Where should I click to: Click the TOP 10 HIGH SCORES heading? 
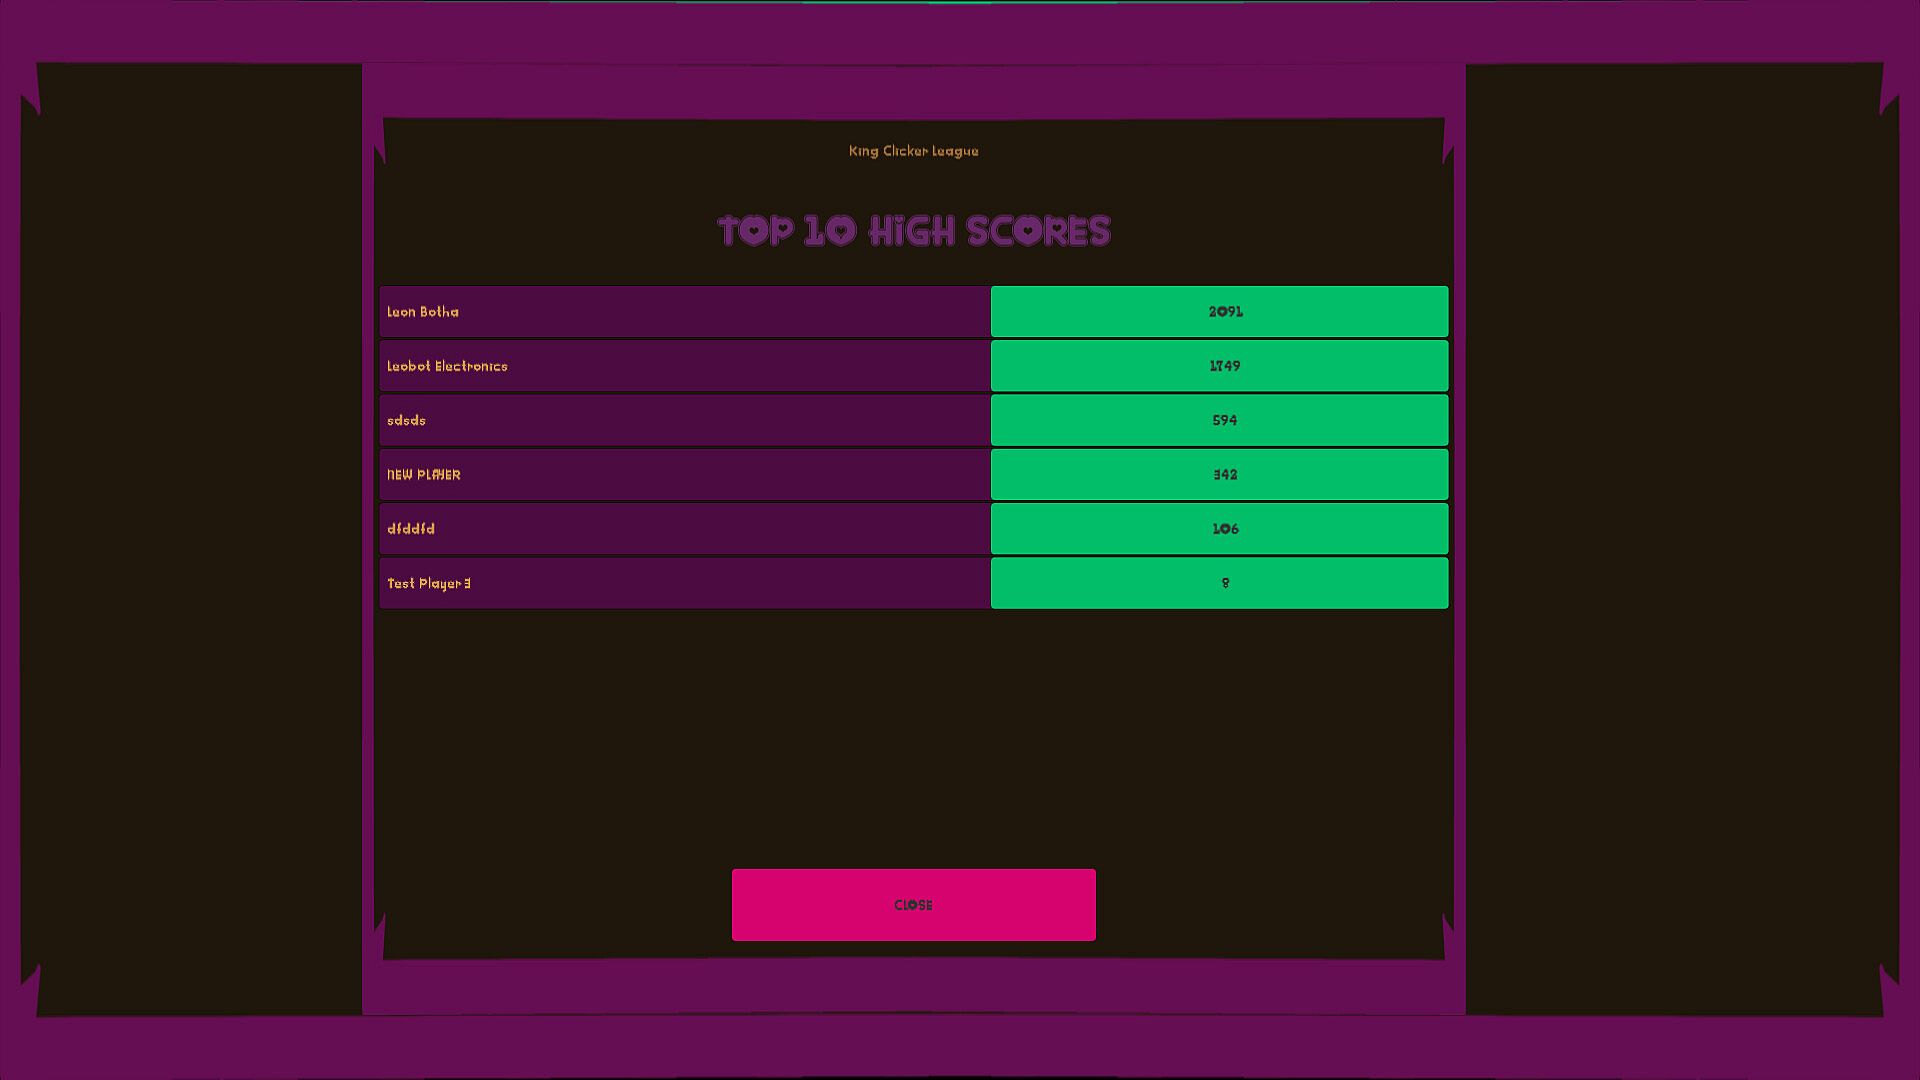[x=913, y=231]
